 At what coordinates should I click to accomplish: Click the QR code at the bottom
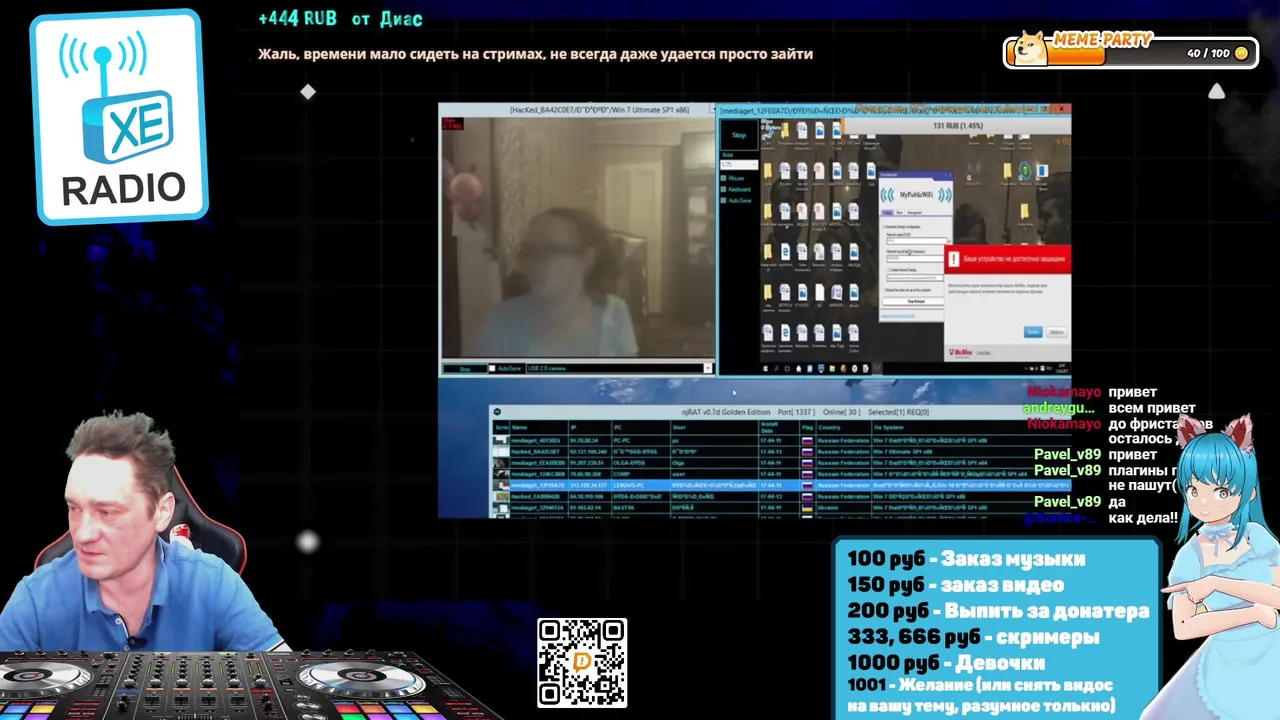tap(582, 663)
